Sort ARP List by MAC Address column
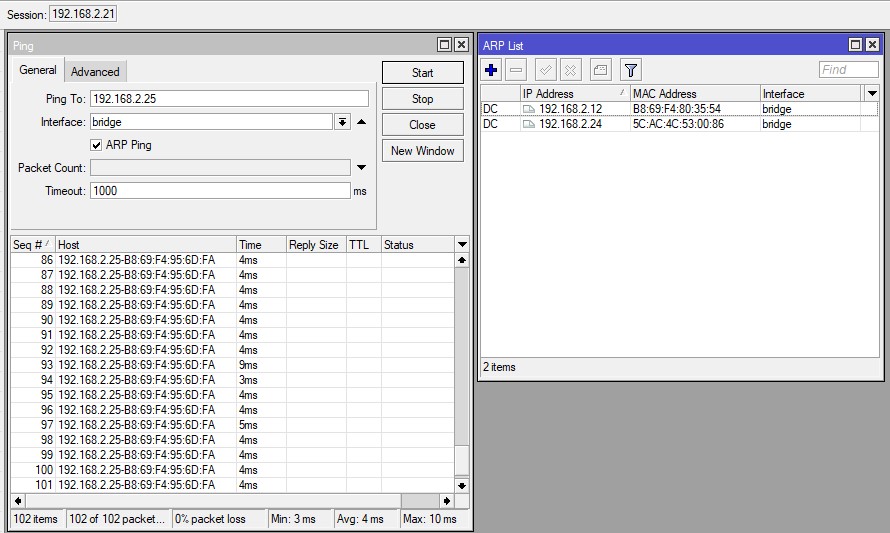The width and height of the screenshot is (890, 533). click(x=695, y=93)
